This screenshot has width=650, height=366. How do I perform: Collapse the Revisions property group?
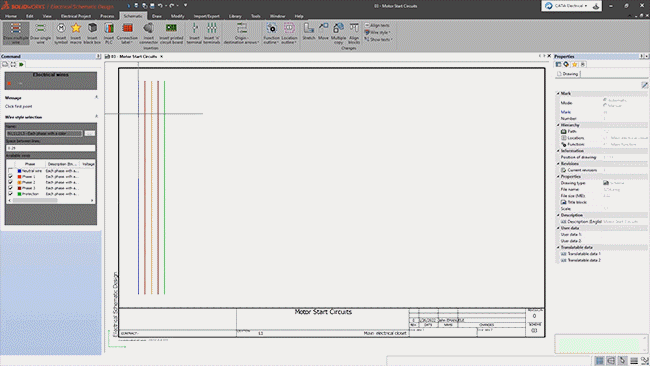point(558,164)
